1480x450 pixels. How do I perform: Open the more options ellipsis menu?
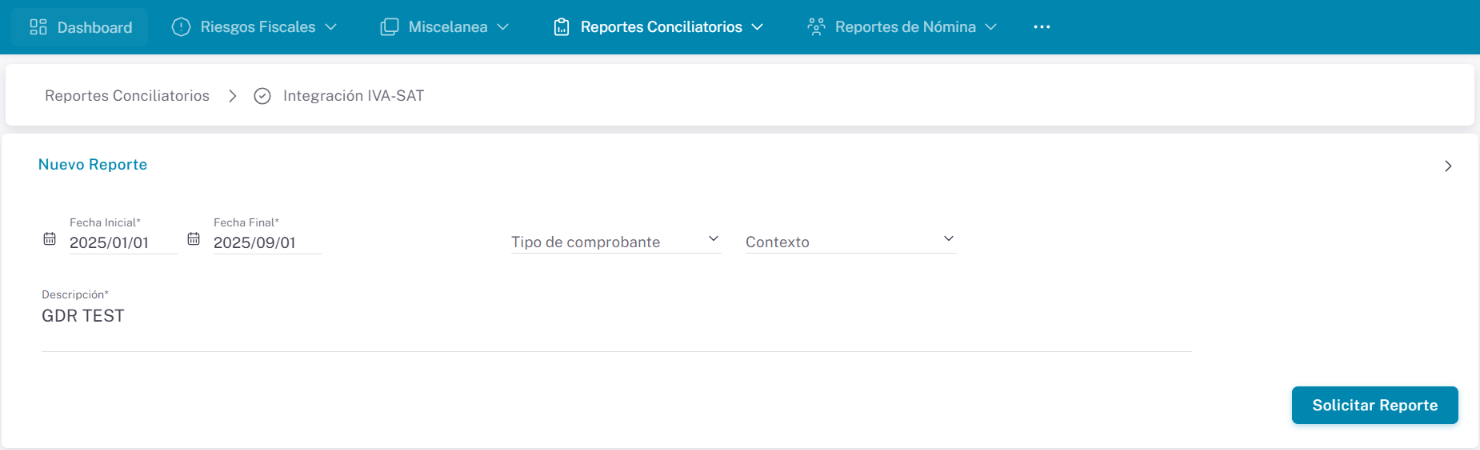tap(1041, 27)
